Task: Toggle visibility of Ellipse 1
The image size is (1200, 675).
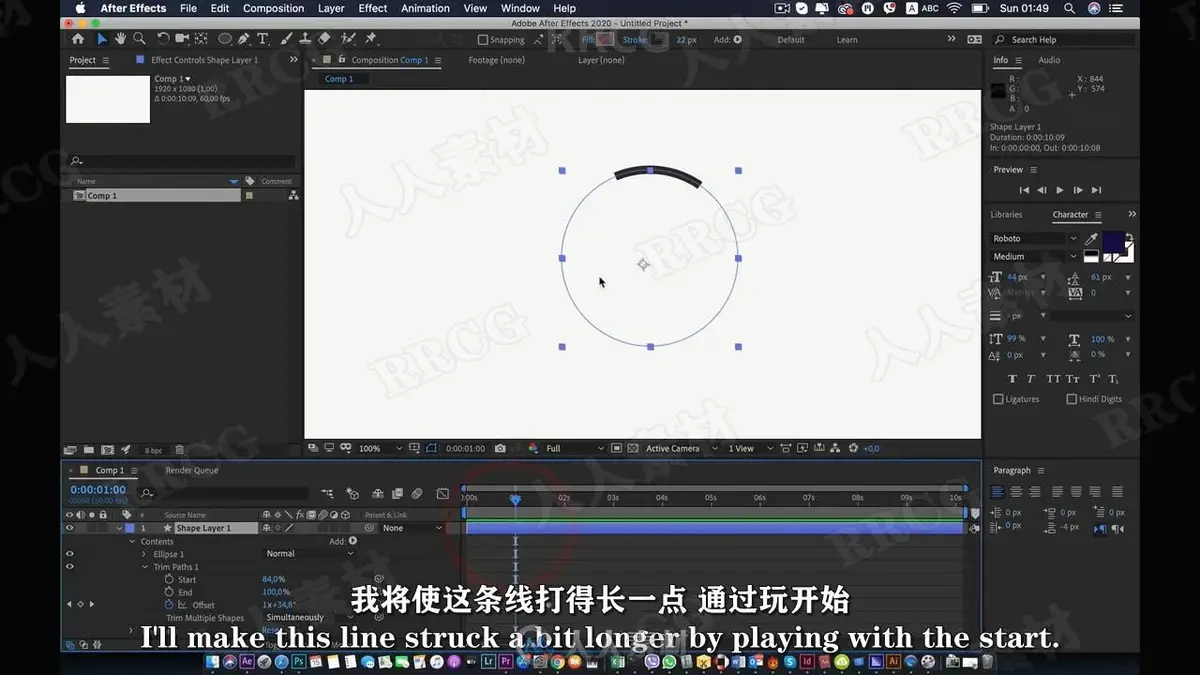Action: (69, 554)
